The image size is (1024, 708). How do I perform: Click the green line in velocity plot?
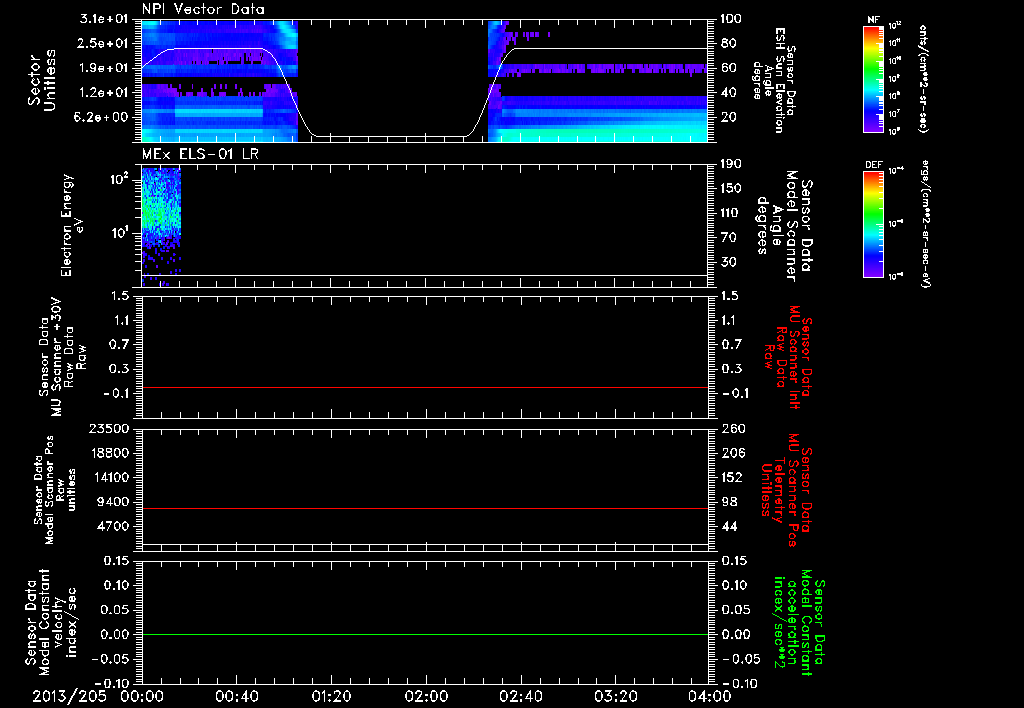[425, 634]
